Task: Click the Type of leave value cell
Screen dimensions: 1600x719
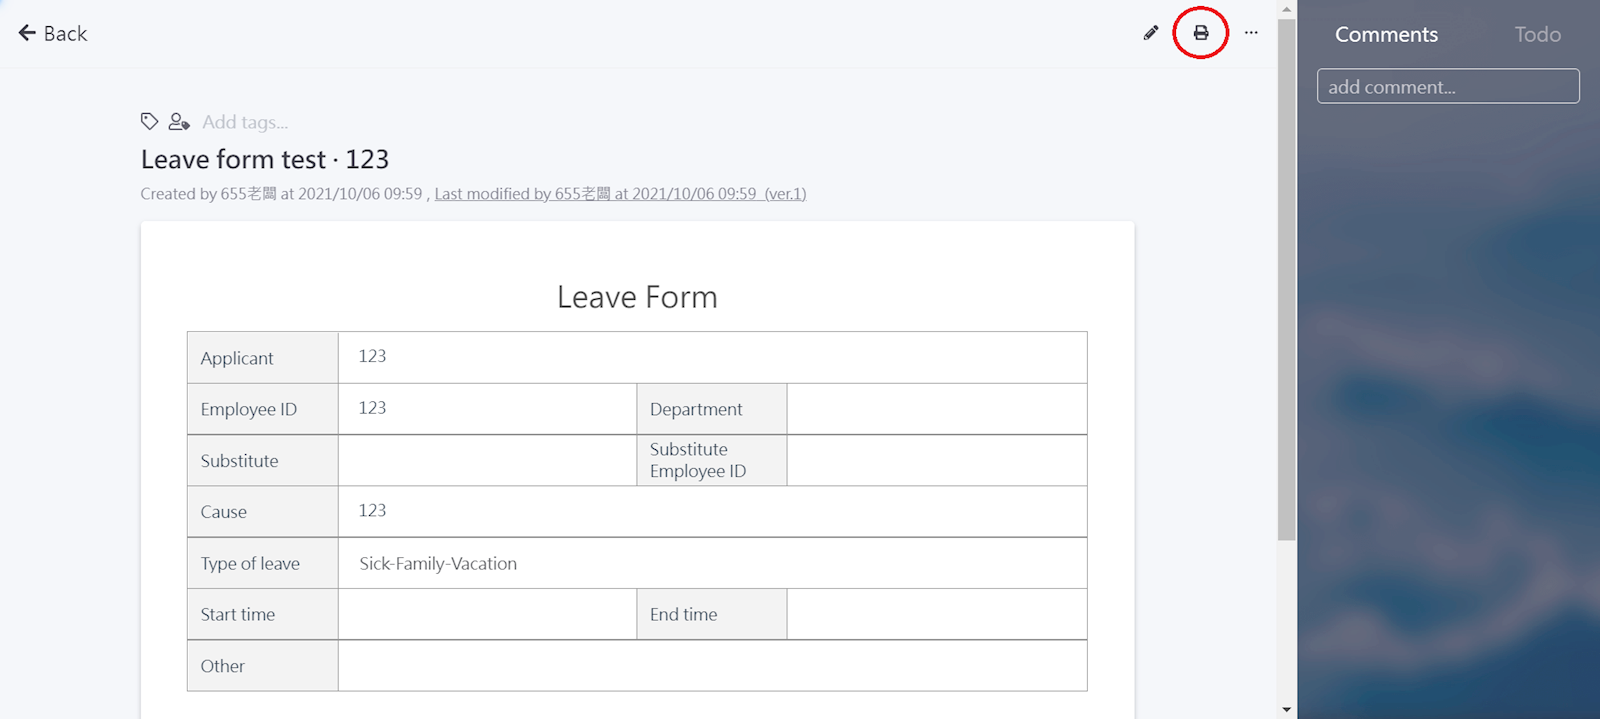Action: [x=712, y=563]
